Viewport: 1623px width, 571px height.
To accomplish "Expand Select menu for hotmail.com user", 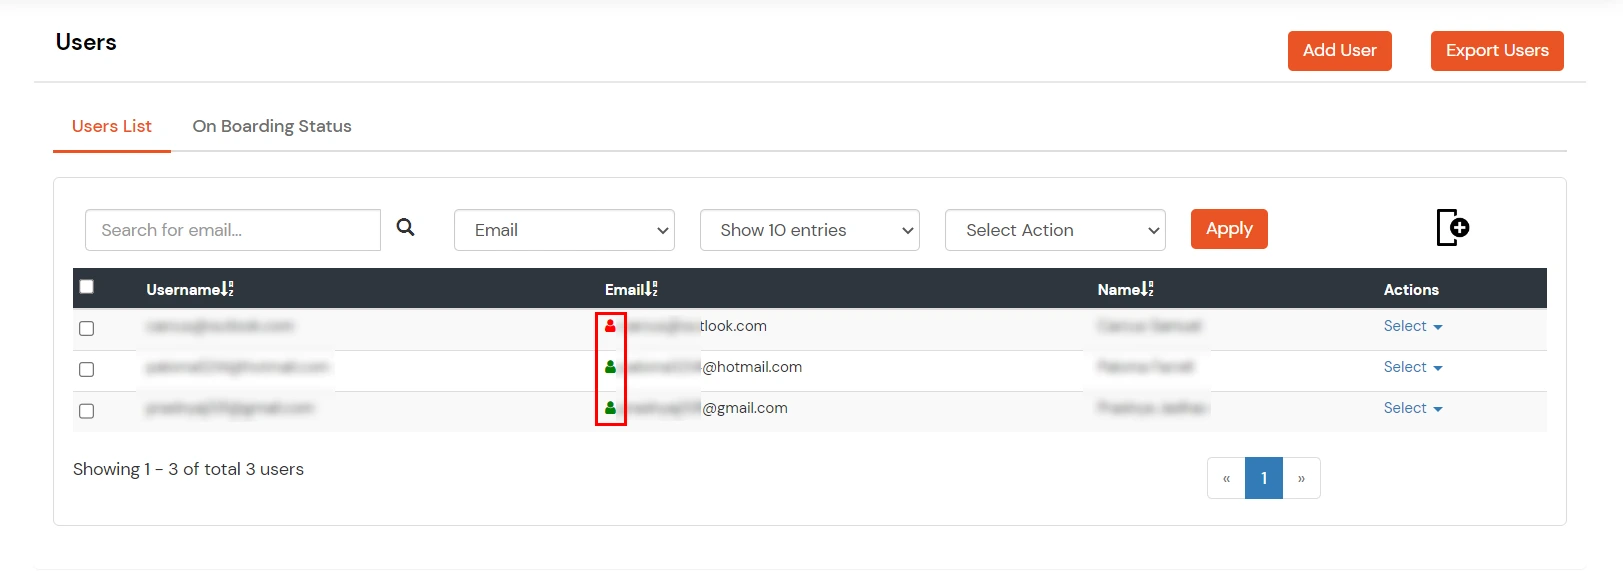I will 1413,367.
